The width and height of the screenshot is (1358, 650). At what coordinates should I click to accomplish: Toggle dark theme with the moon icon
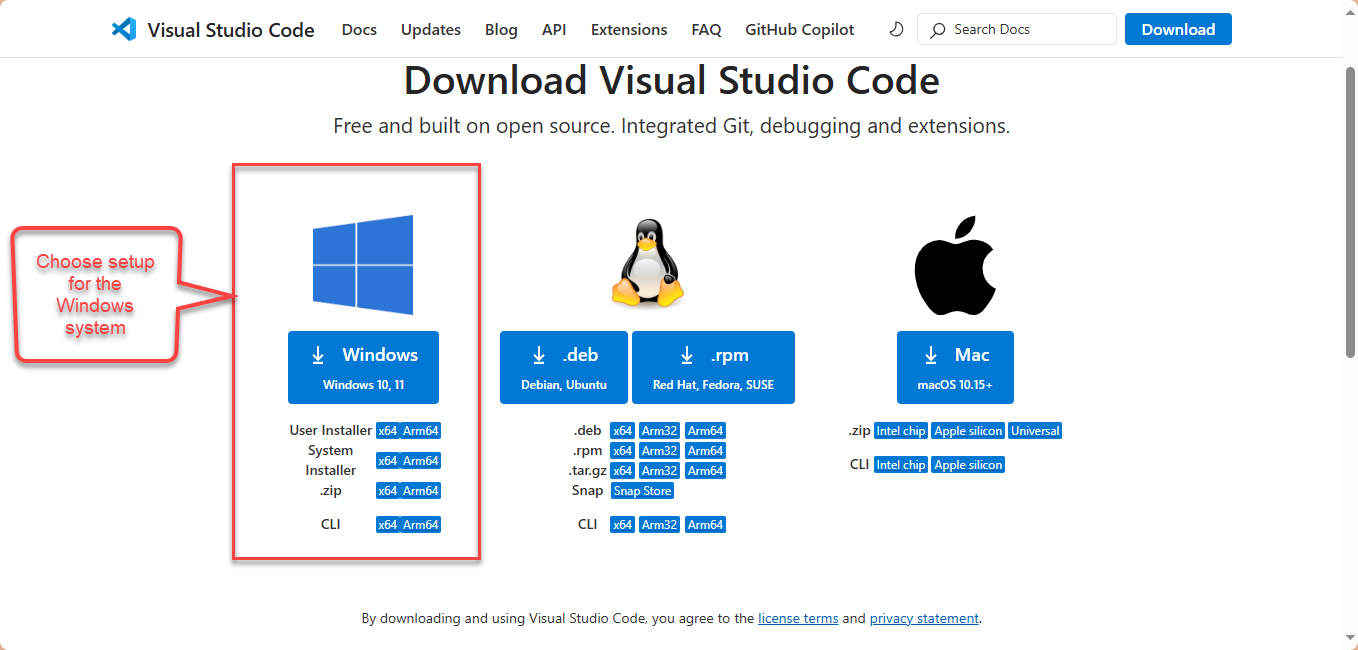coord(895,29)
